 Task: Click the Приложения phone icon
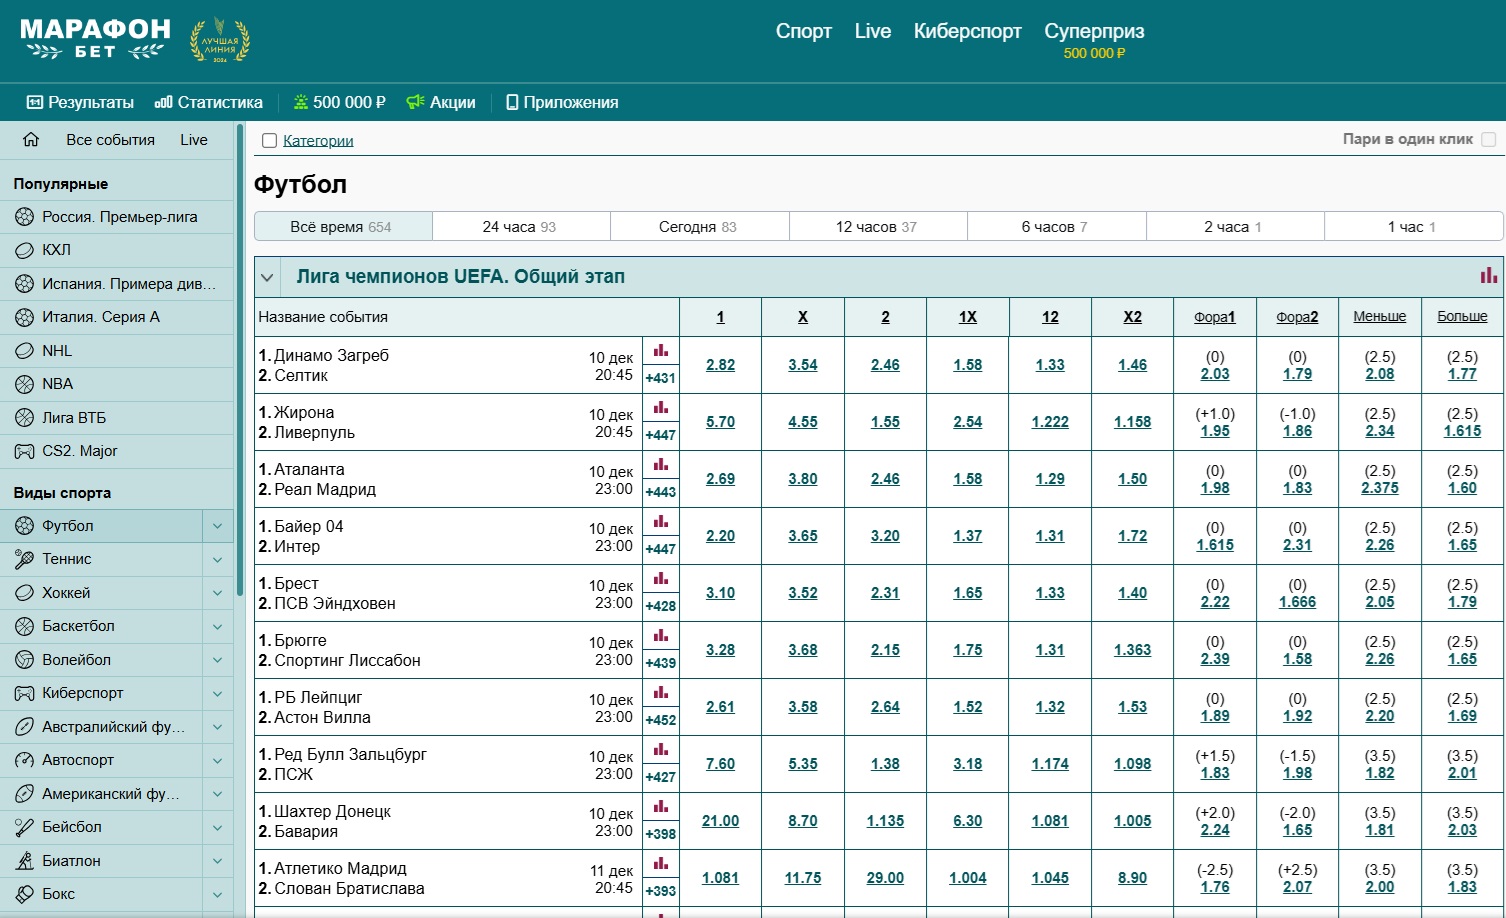coord(512,102)
